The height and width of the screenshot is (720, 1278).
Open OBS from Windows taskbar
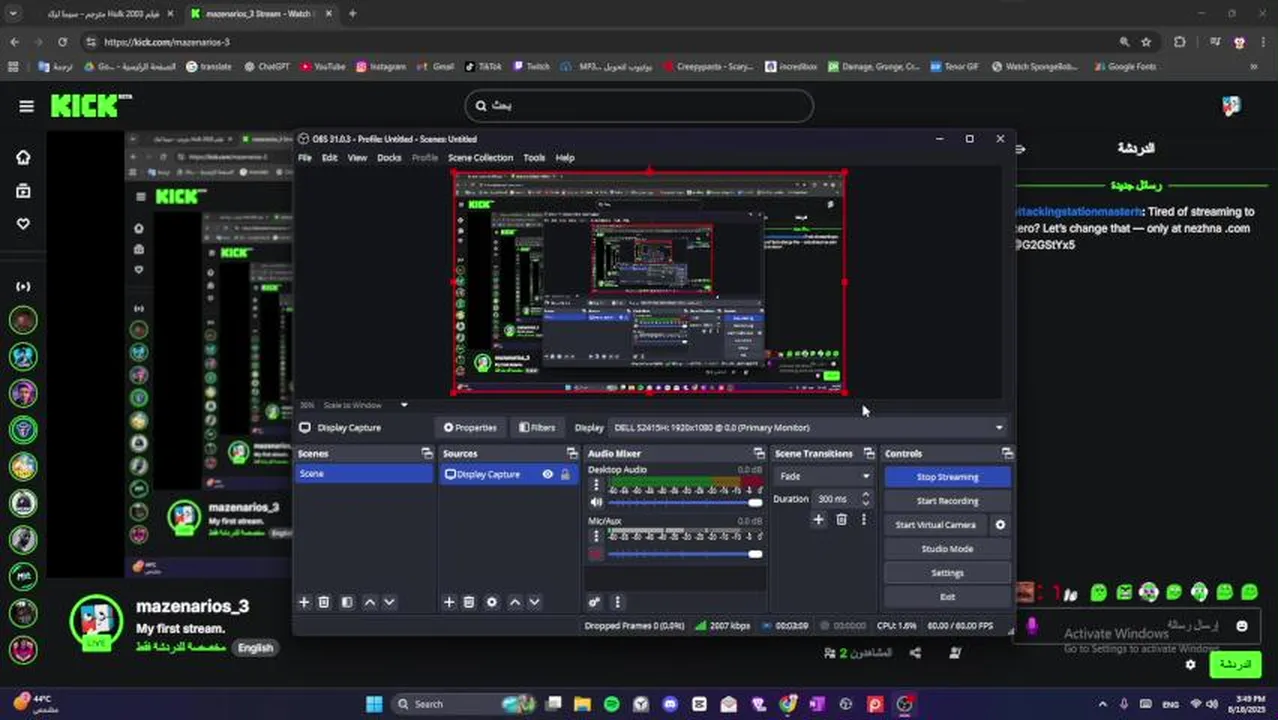[x=905, y=704]
